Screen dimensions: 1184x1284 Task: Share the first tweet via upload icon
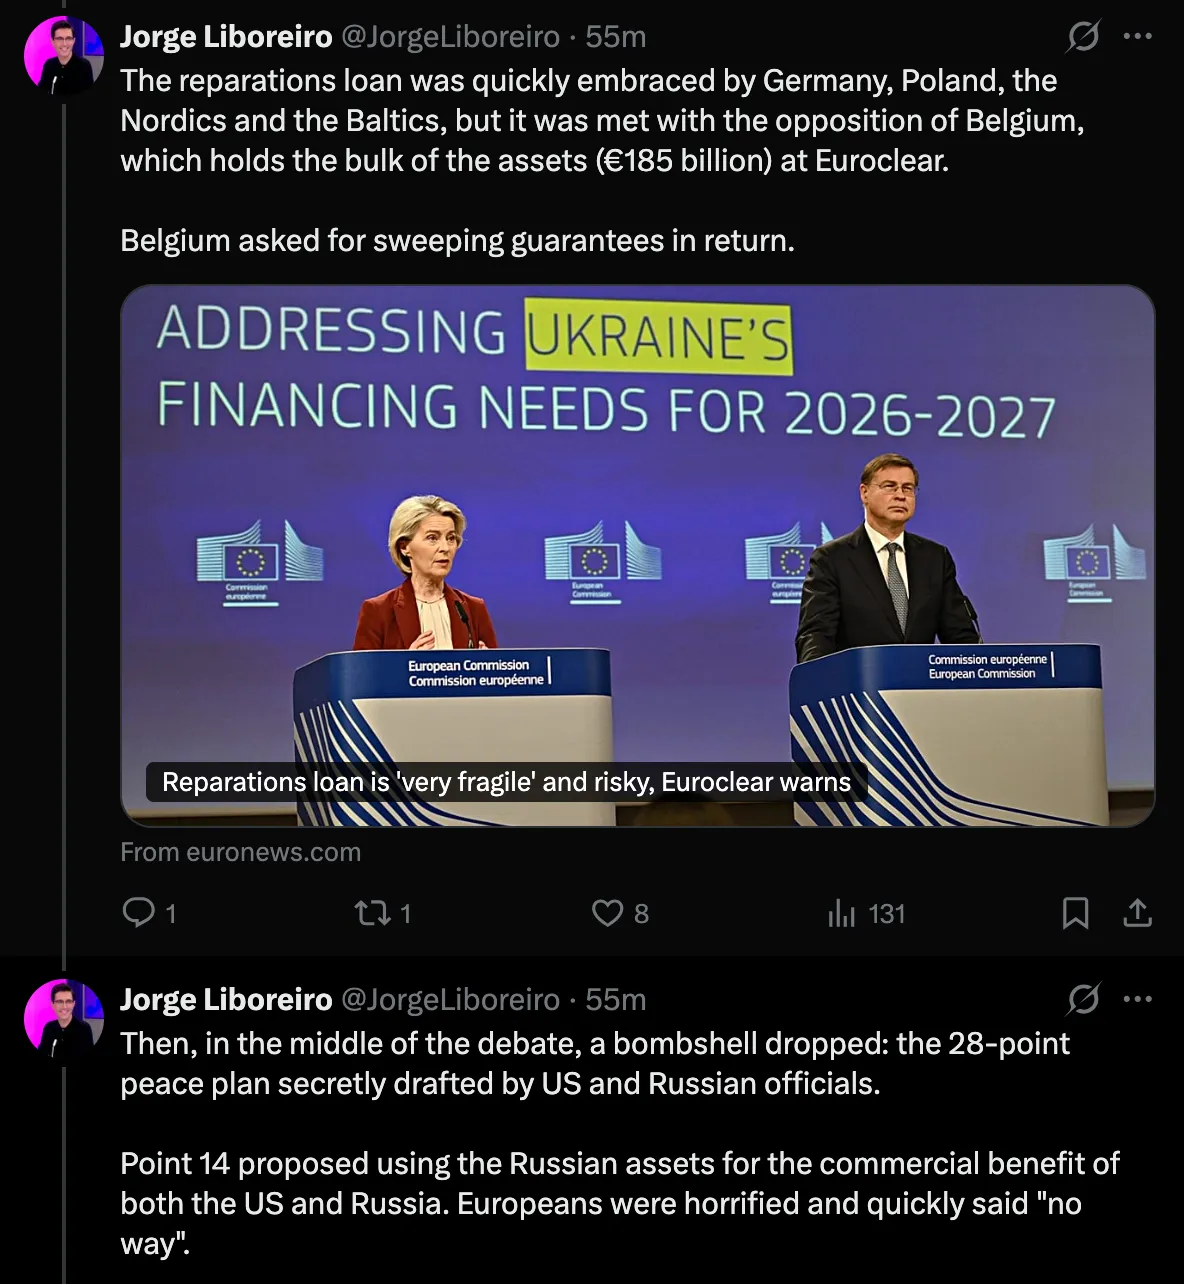tap(1138, 913)
